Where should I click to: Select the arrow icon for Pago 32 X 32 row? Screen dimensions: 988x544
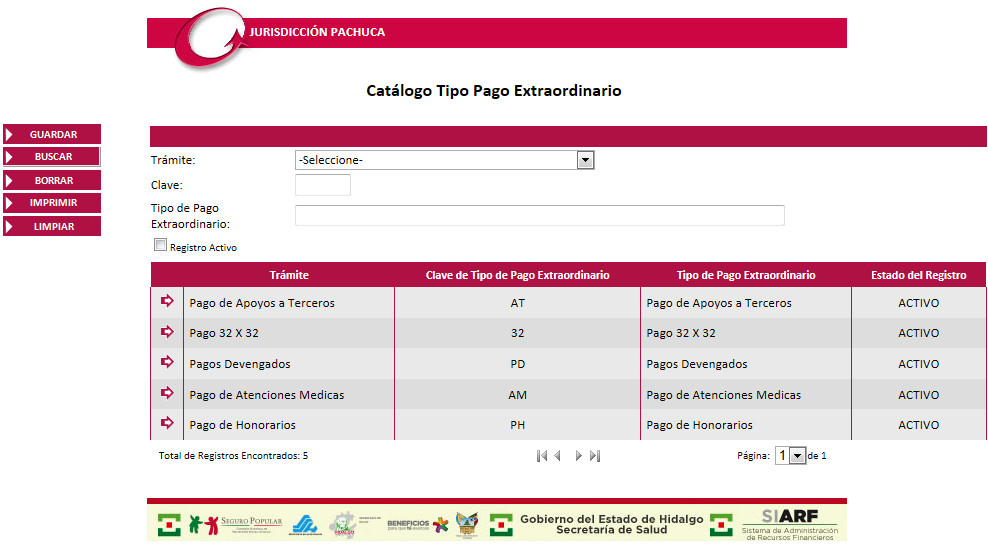(x=167, y=332)
